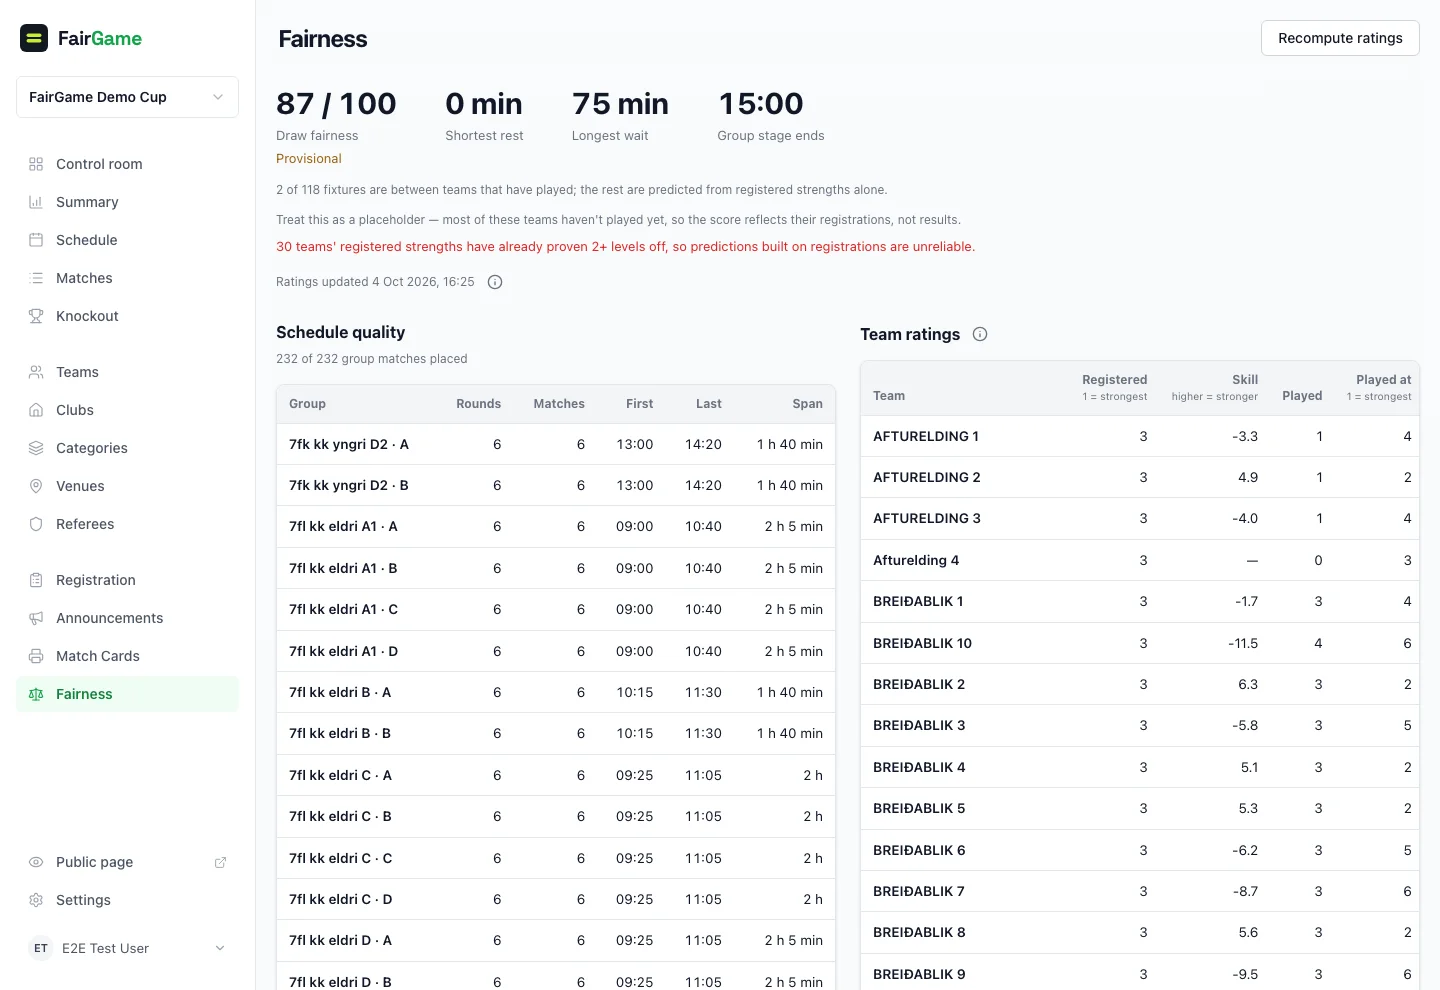Click the Announcements megaphone icon
Image resolution: width=1440 pixels, height=990 pixels.
36,618
